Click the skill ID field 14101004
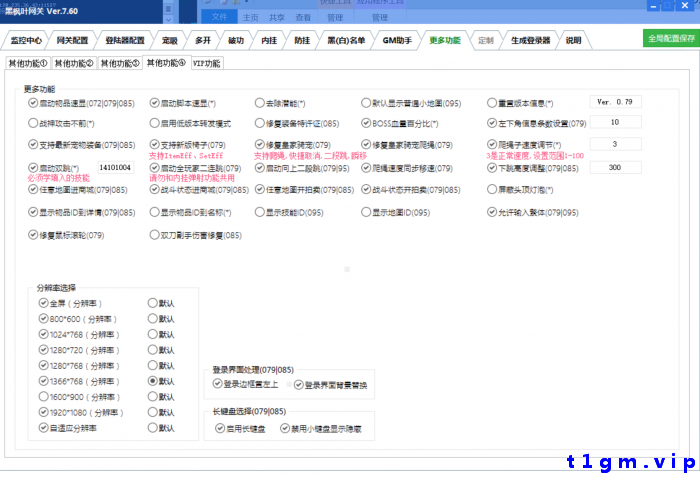This screenshot has width=700, height=478. tap(115, 167)
